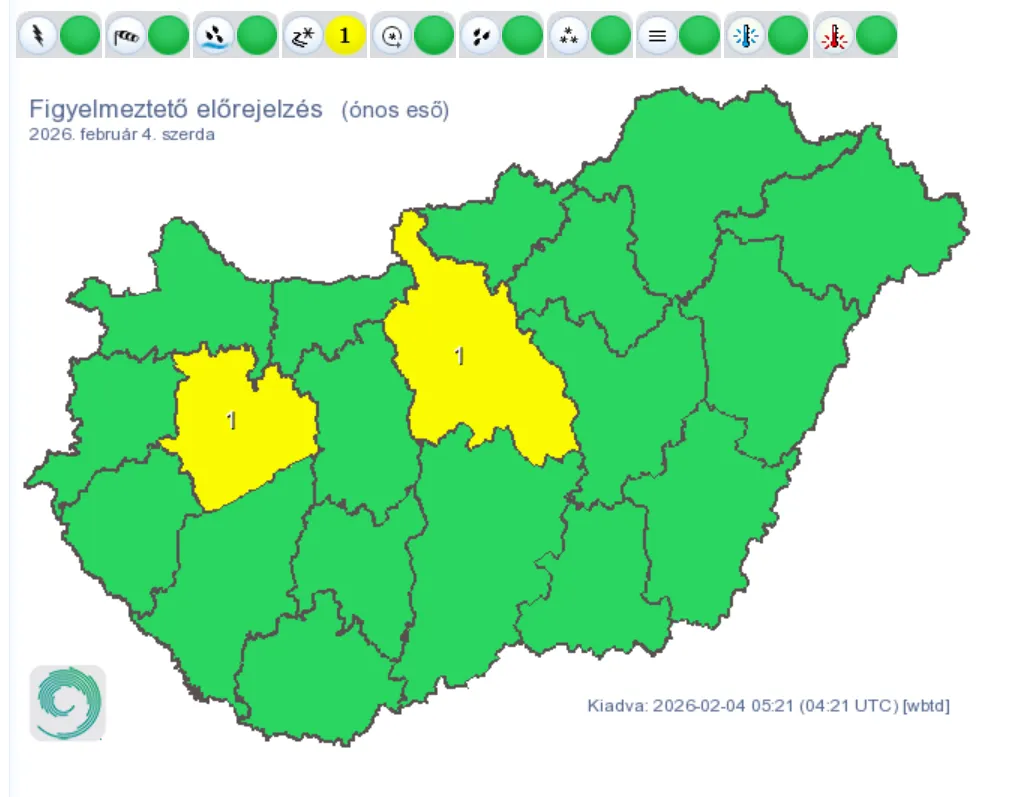Open the heavy rainfall cloudburst warning icon

213,36
